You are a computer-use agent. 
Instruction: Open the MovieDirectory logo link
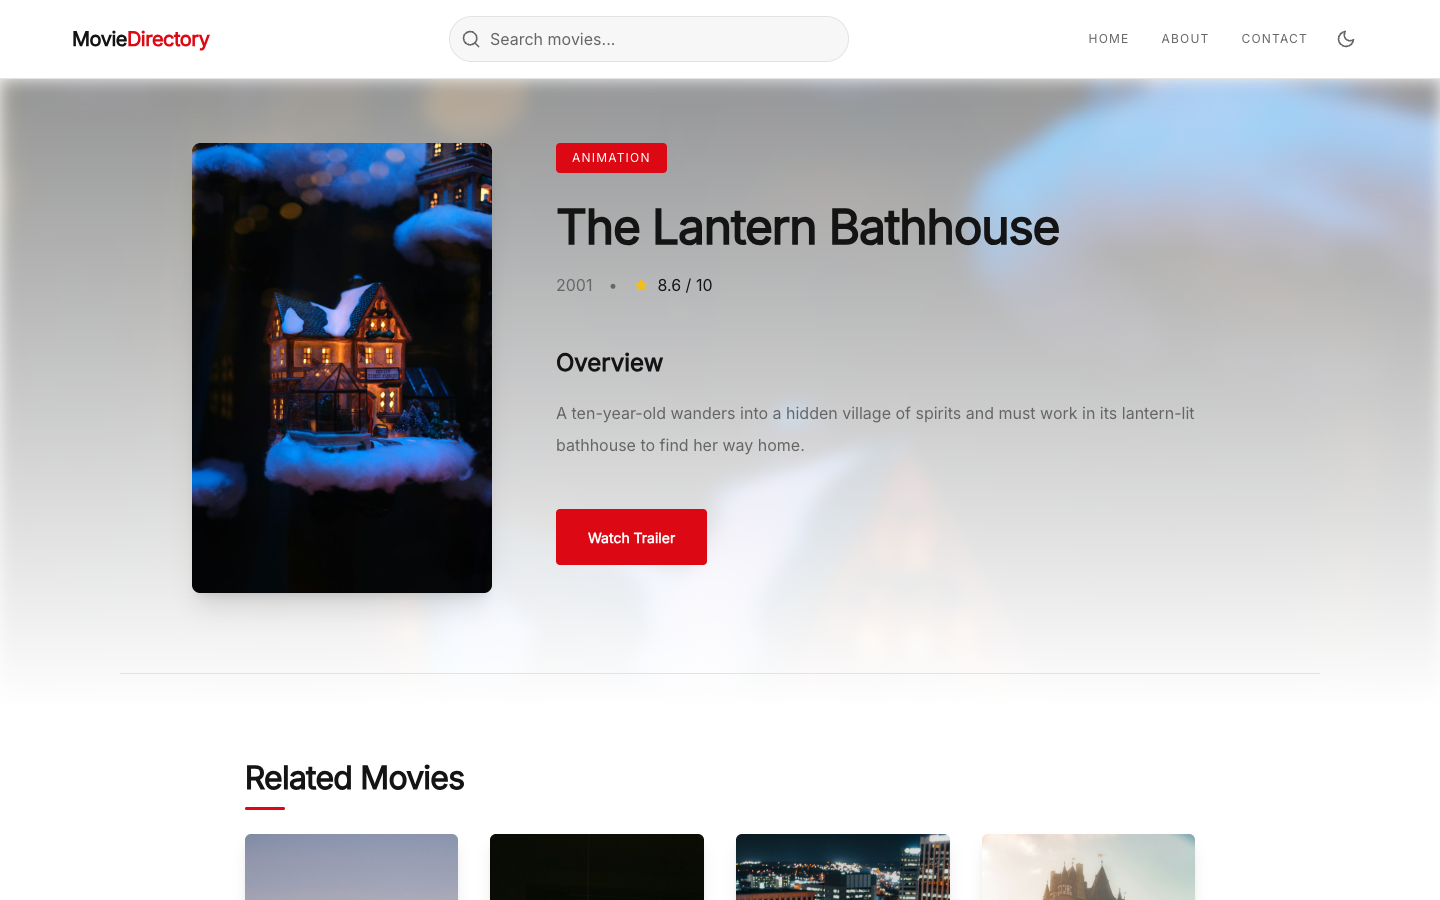point(141,39)
